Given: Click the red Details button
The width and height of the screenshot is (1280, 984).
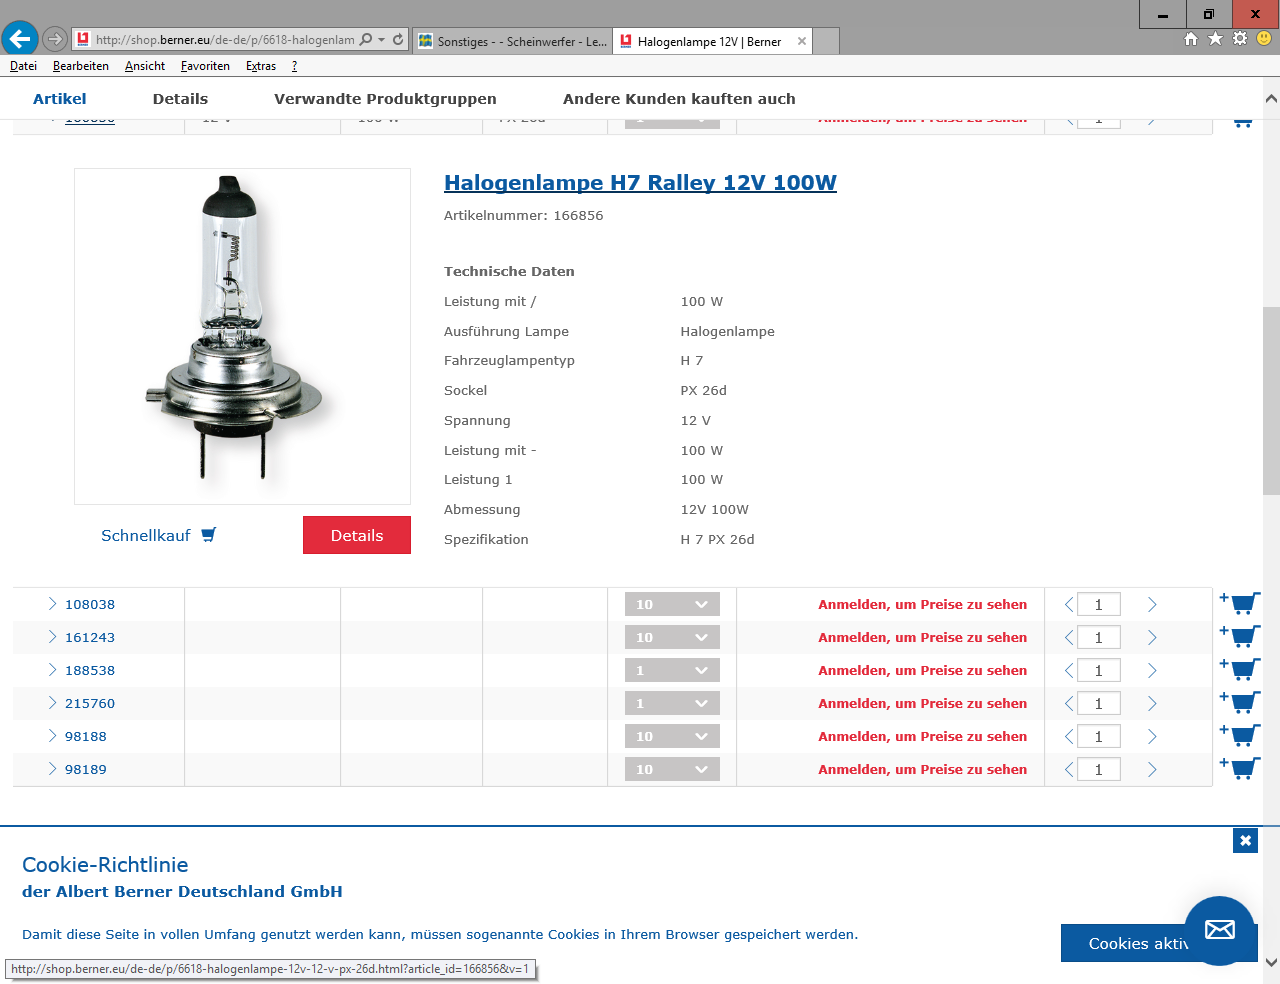Looking at the screenshot, I should 357,535.
